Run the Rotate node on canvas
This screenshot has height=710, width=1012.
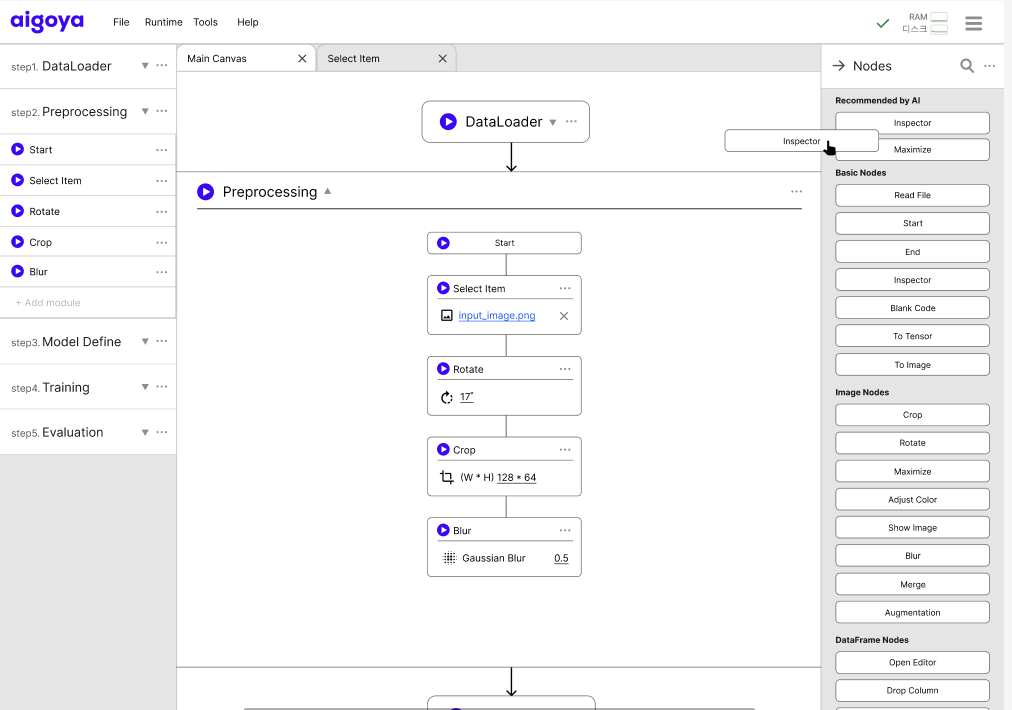pos(443,369)
